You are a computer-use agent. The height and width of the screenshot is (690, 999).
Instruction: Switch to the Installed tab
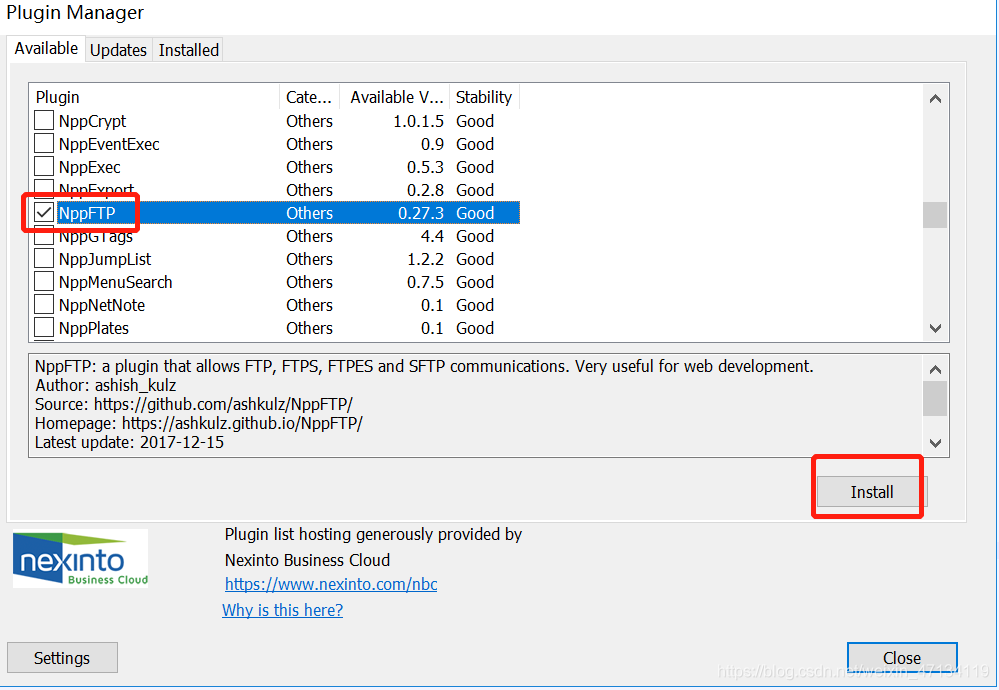pos(189,50)
